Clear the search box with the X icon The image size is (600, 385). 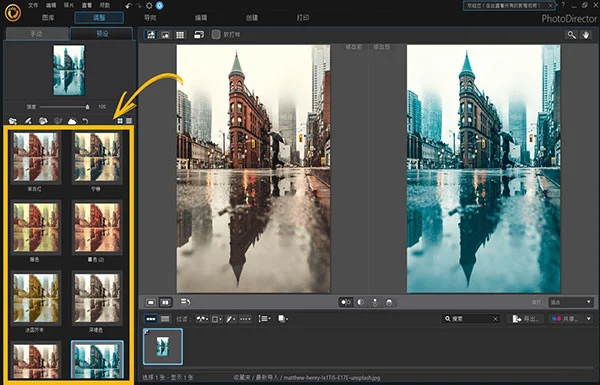click(x=495, y=319)
